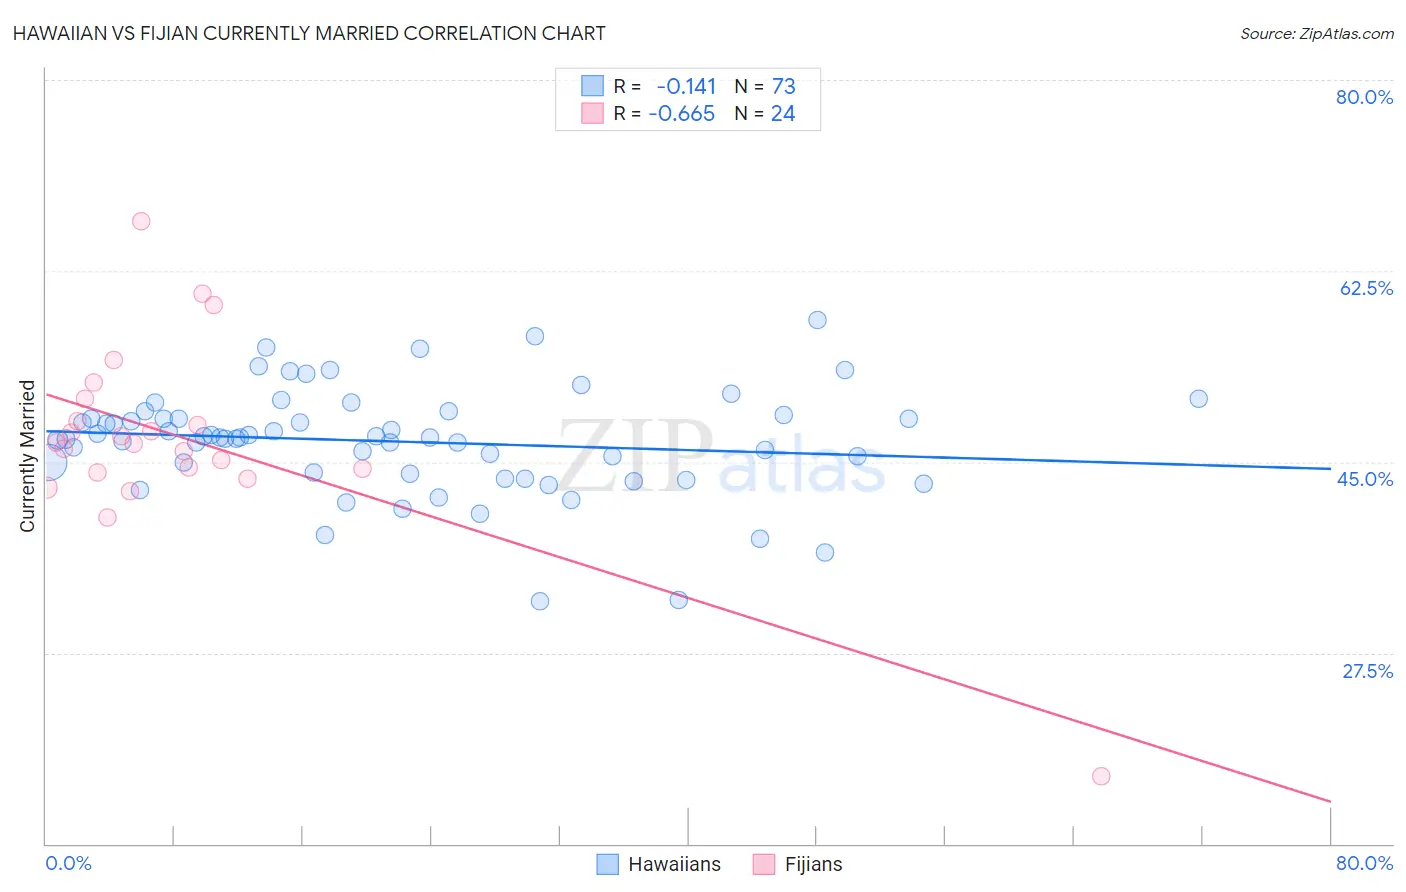Select the Hawaiians legend label

[x=674, y=864]
